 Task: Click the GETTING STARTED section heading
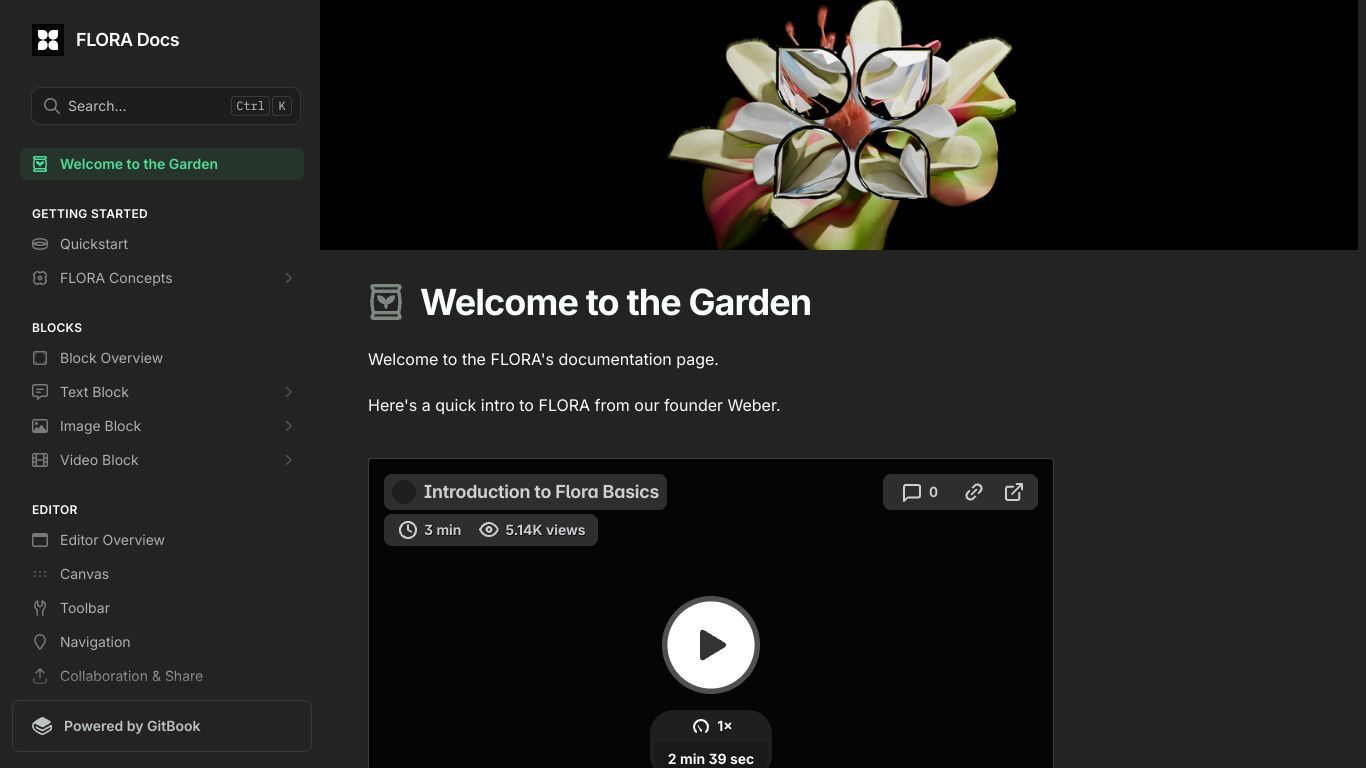tap(90, 214)
